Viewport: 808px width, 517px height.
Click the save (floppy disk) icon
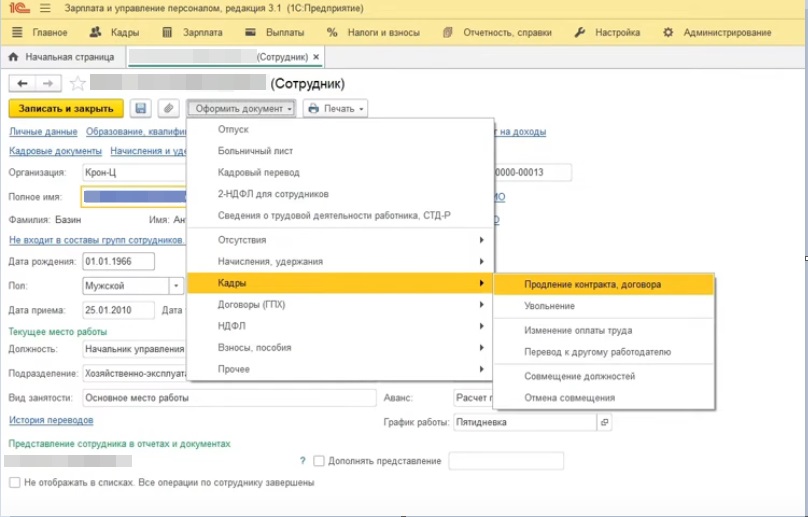coord(141,108)
